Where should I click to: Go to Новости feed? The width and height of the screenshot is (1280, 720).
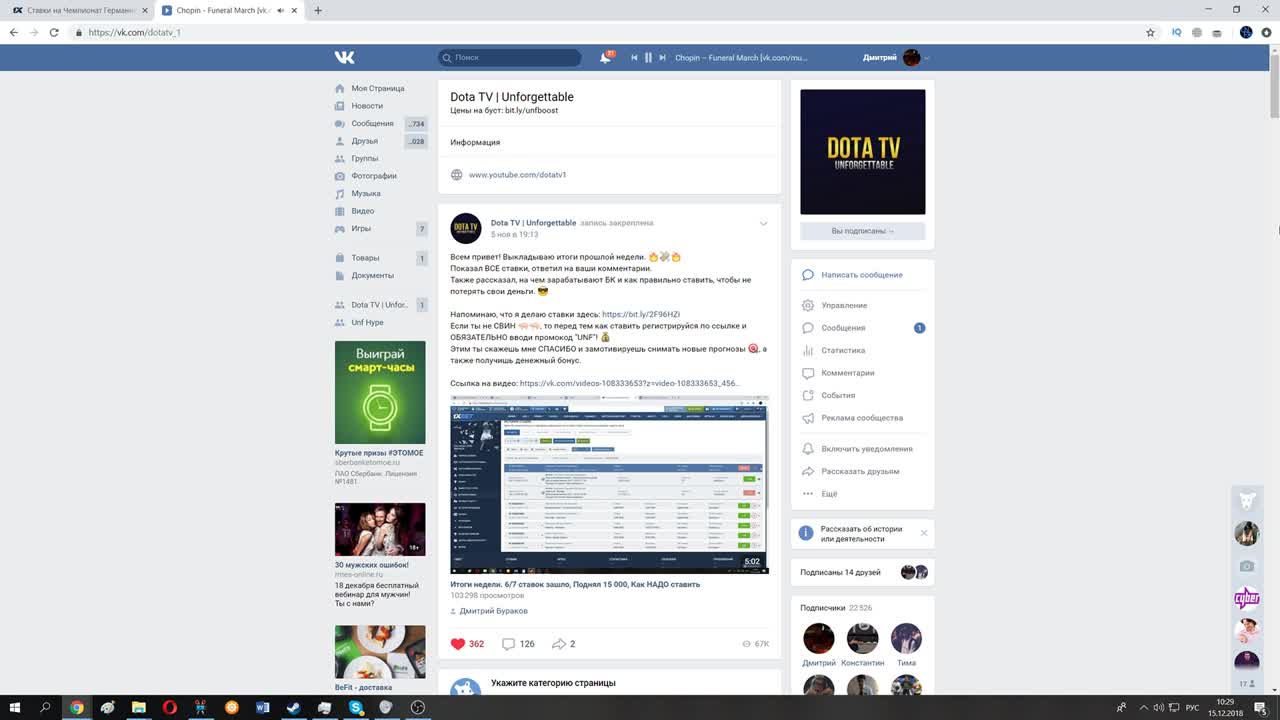click(x=367, y=106)
